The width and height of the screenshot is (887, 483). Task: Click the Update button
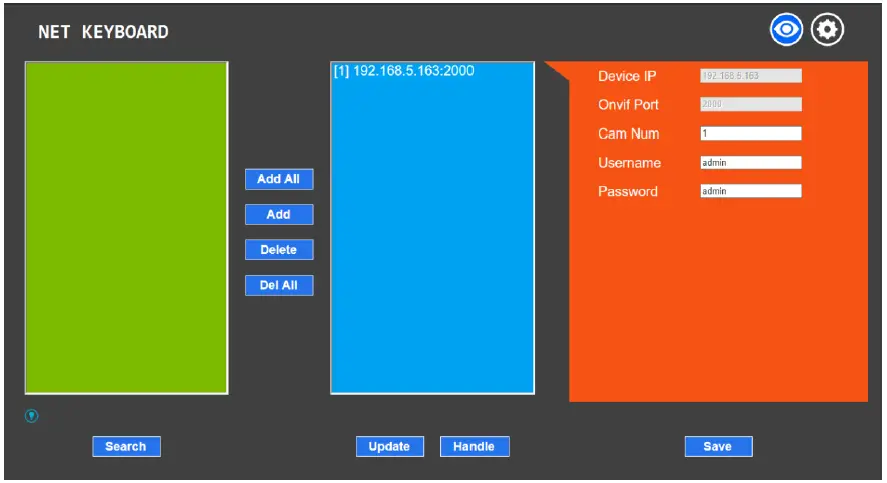coord(390,446)
